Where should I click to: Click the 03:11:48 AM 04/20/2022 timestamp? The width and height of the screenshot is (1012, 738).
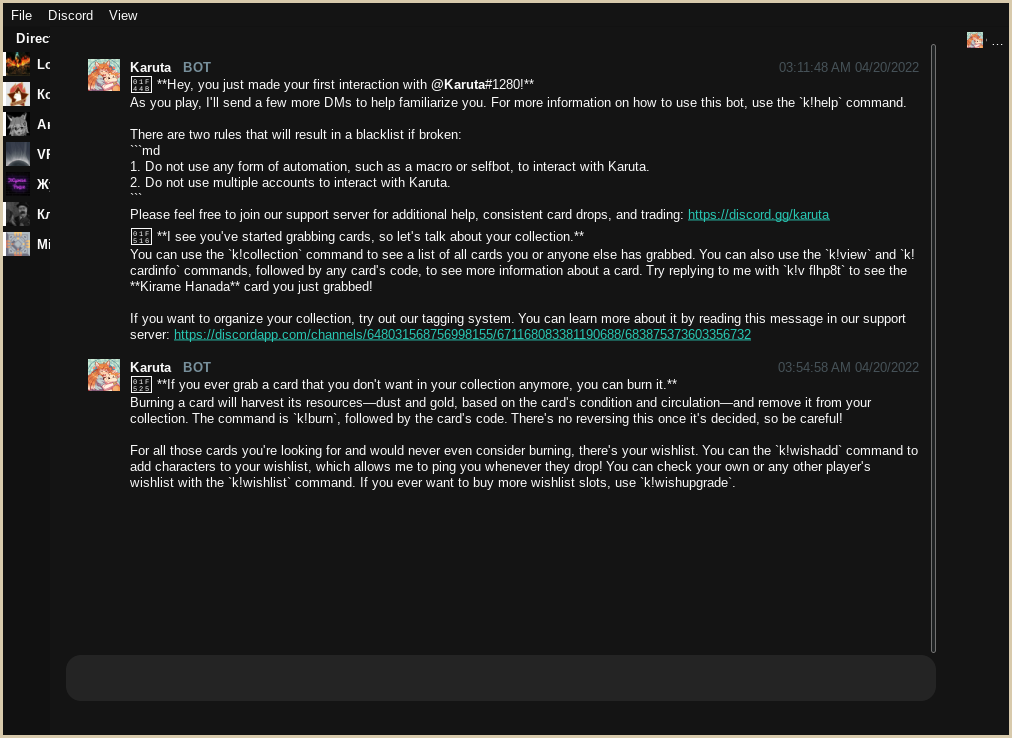(849, 67)
